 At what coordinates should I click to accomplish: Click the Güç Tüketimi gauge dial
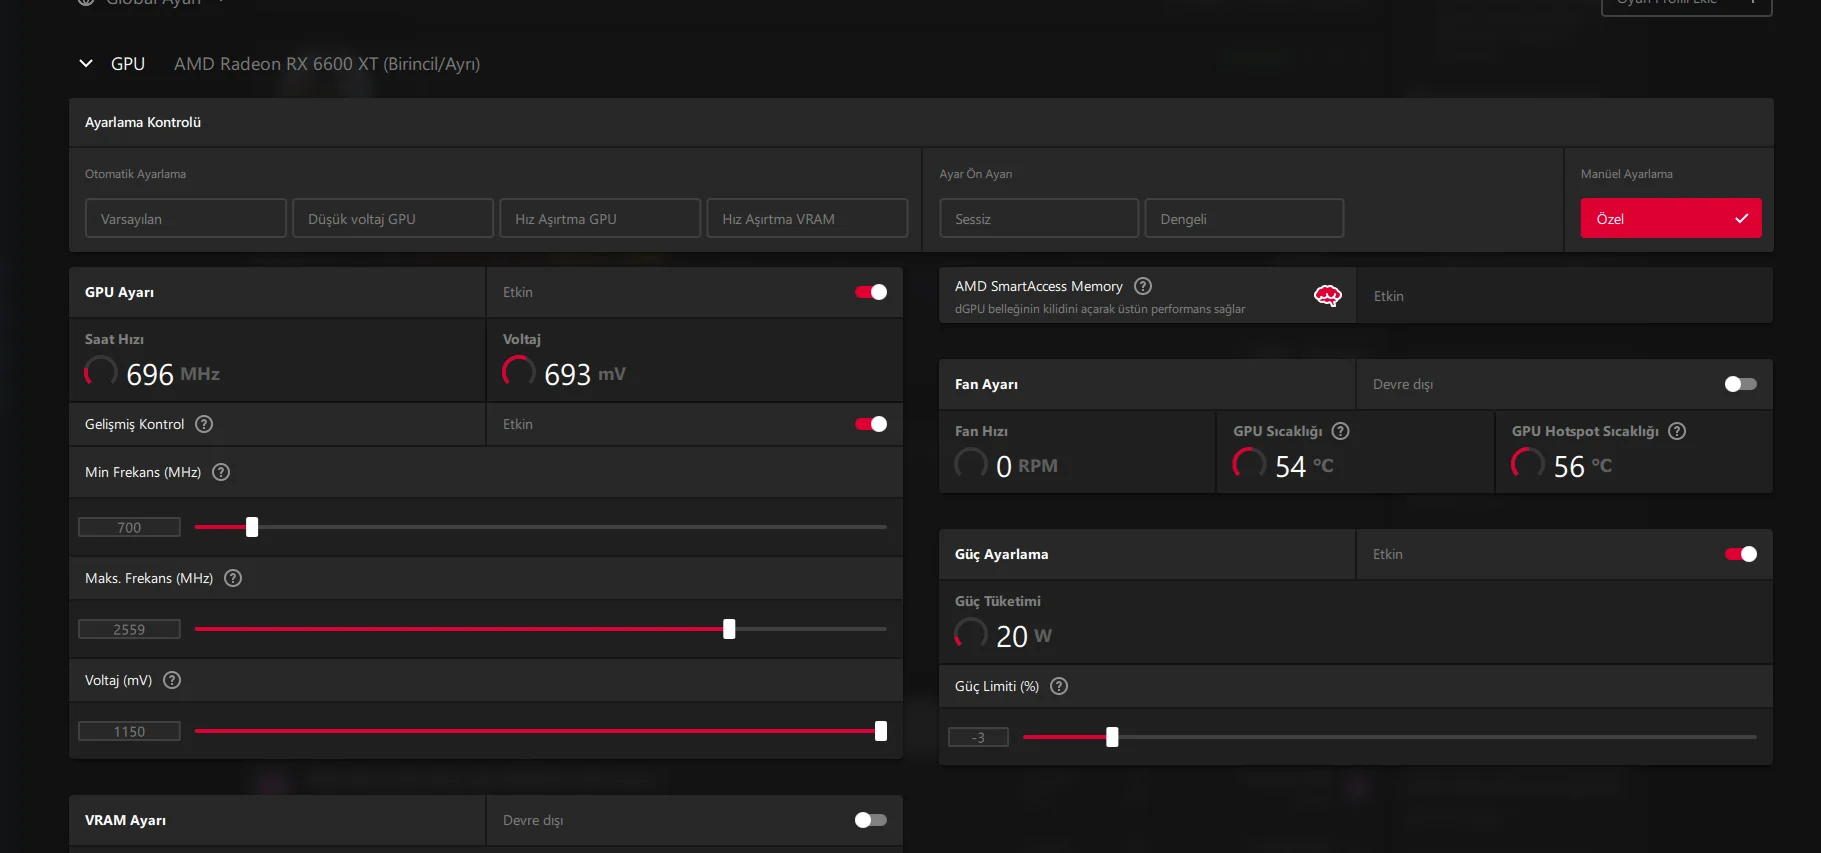(x=971, y=635)
